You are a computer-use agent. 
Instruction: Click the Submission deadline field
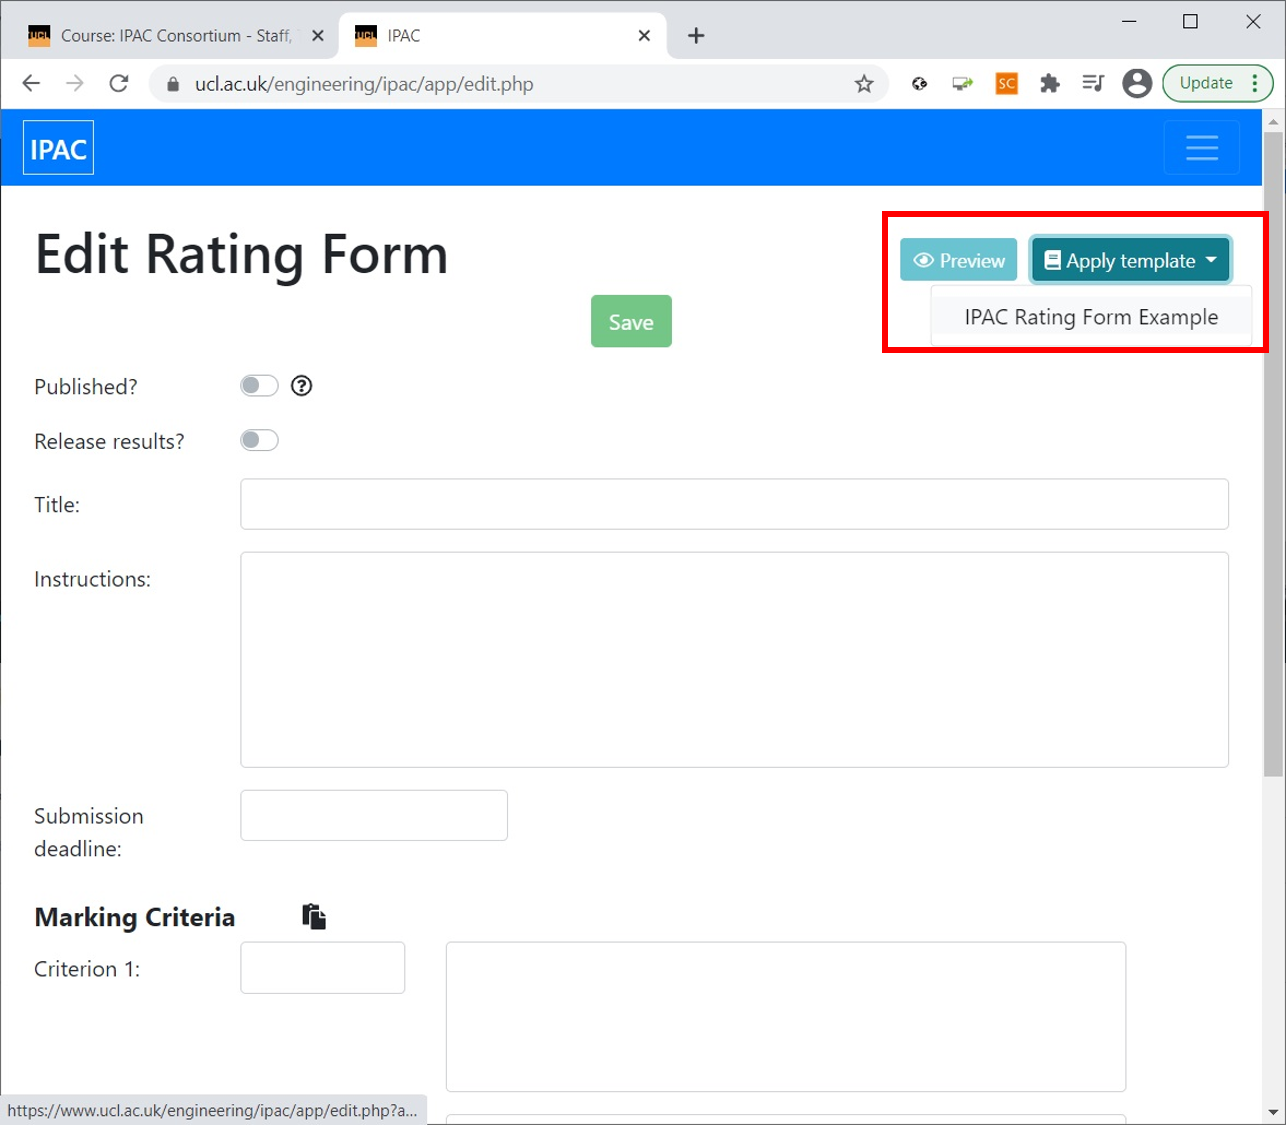[x=374, y=816]
